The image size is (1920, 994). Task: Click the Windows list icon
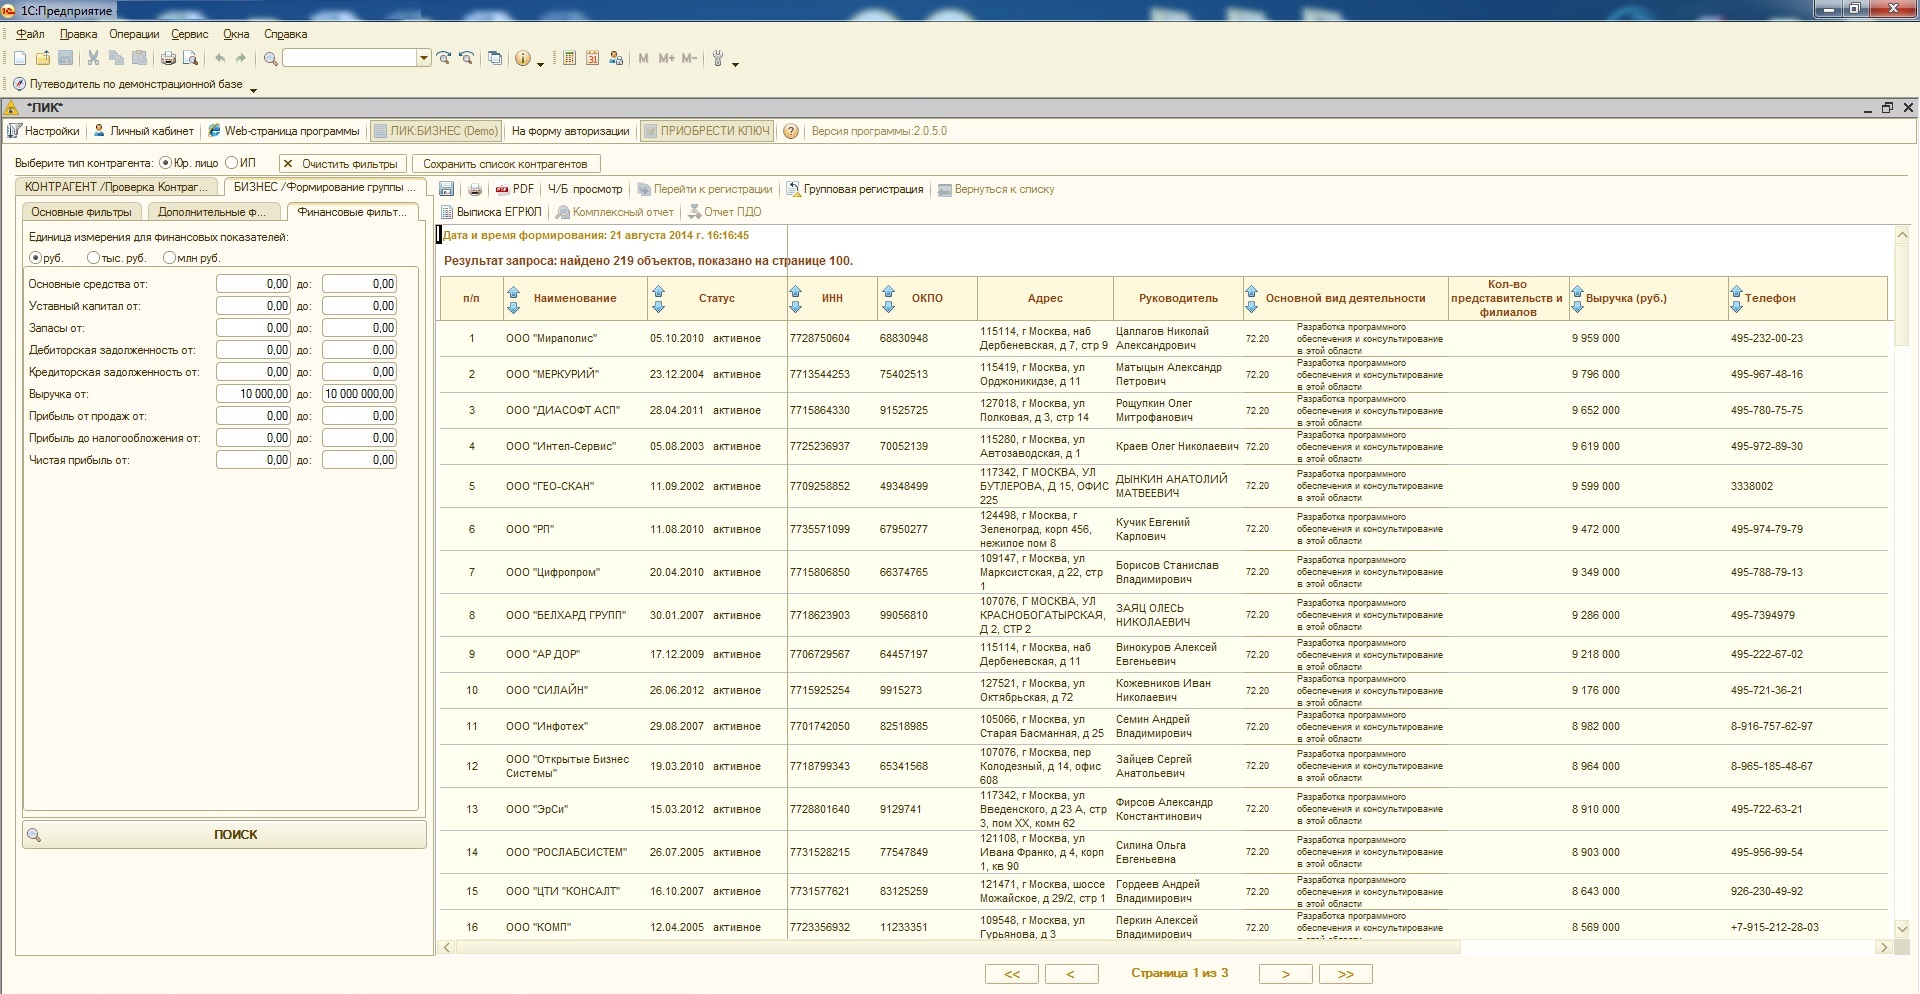coord(495,59)
